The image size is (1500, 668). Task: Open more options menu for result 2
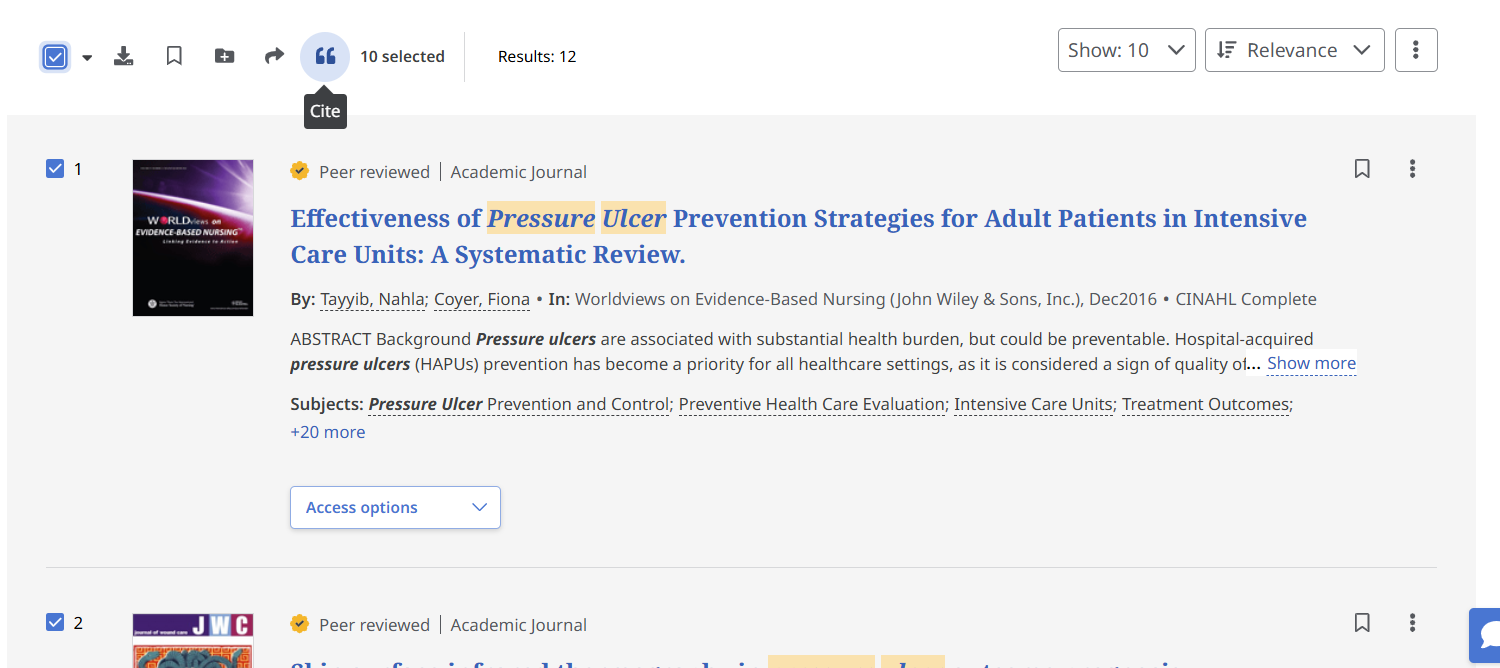coord(1412,623)
